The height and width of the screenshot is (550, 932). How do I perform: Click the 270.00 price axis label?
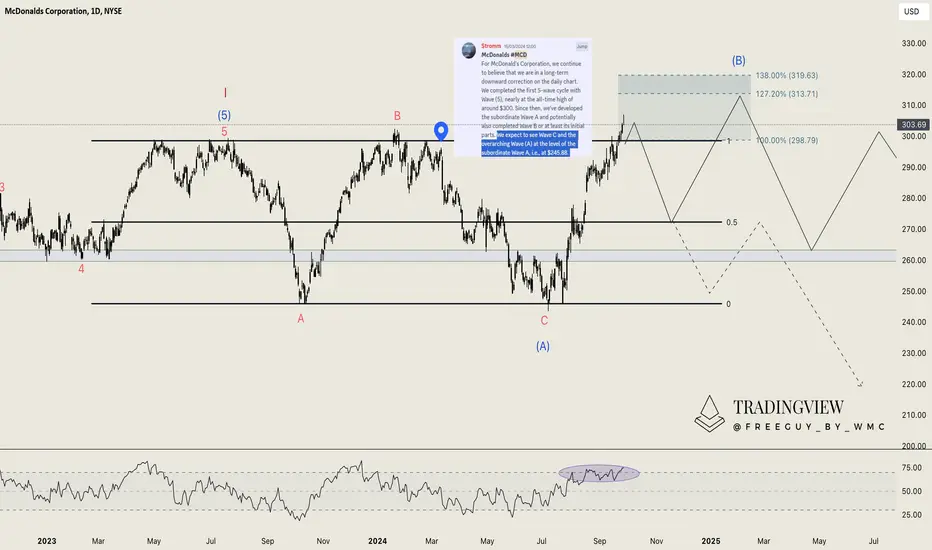click(914, 229)
